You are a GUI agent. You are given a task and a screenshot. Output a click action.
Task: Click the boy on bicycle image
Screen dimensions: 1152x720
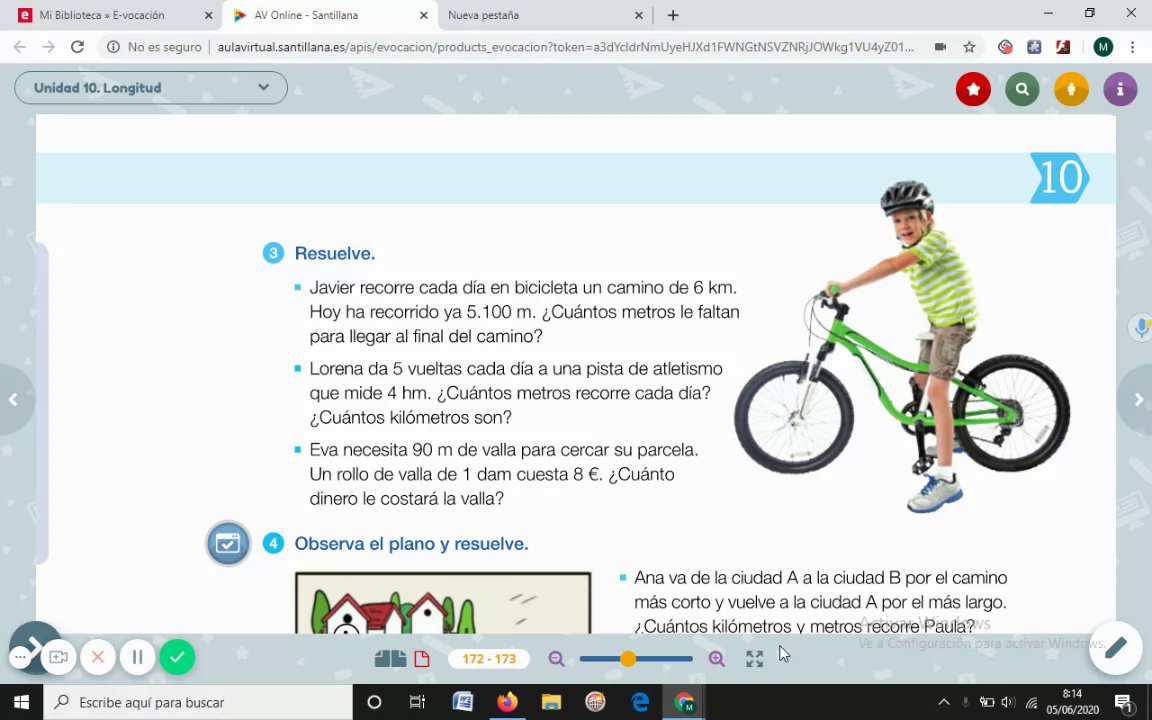click(x=902, y=345)
